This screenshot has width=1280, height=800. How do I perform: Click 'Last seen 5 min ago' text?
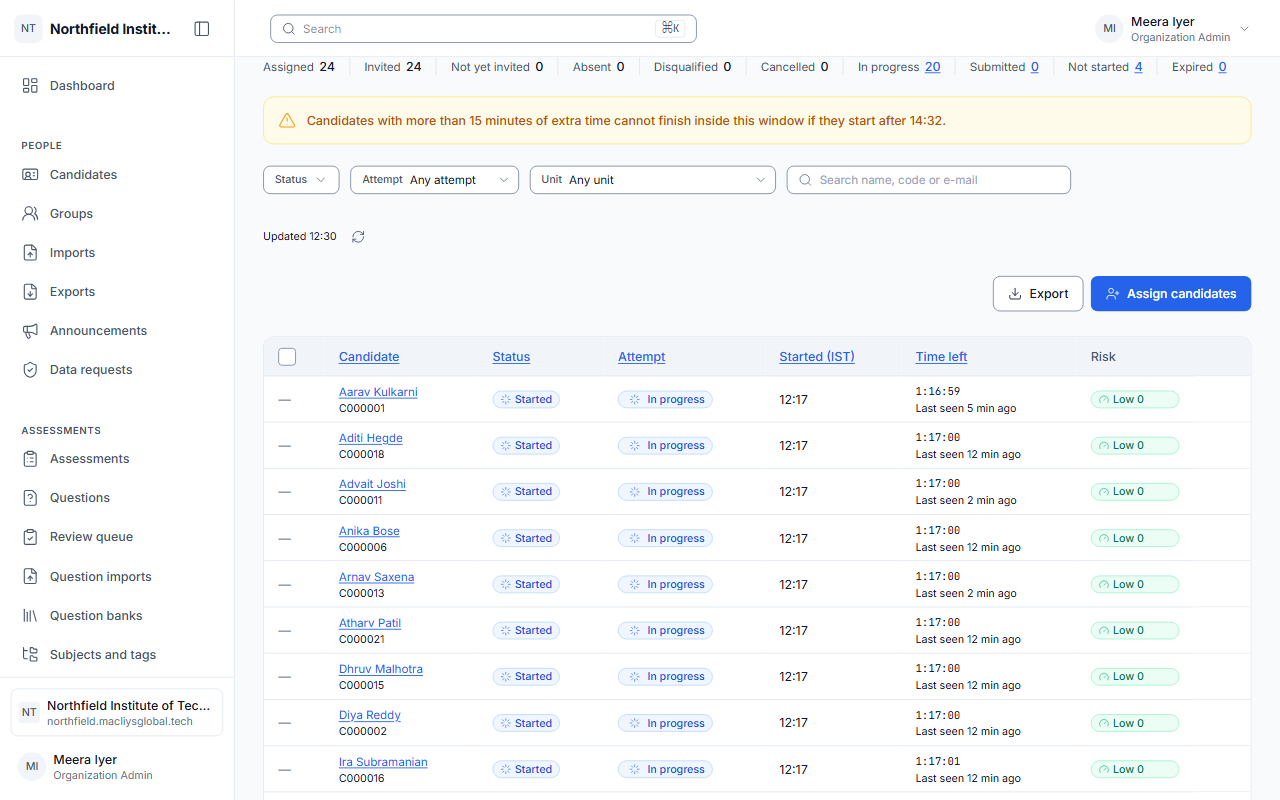[966, 409]
